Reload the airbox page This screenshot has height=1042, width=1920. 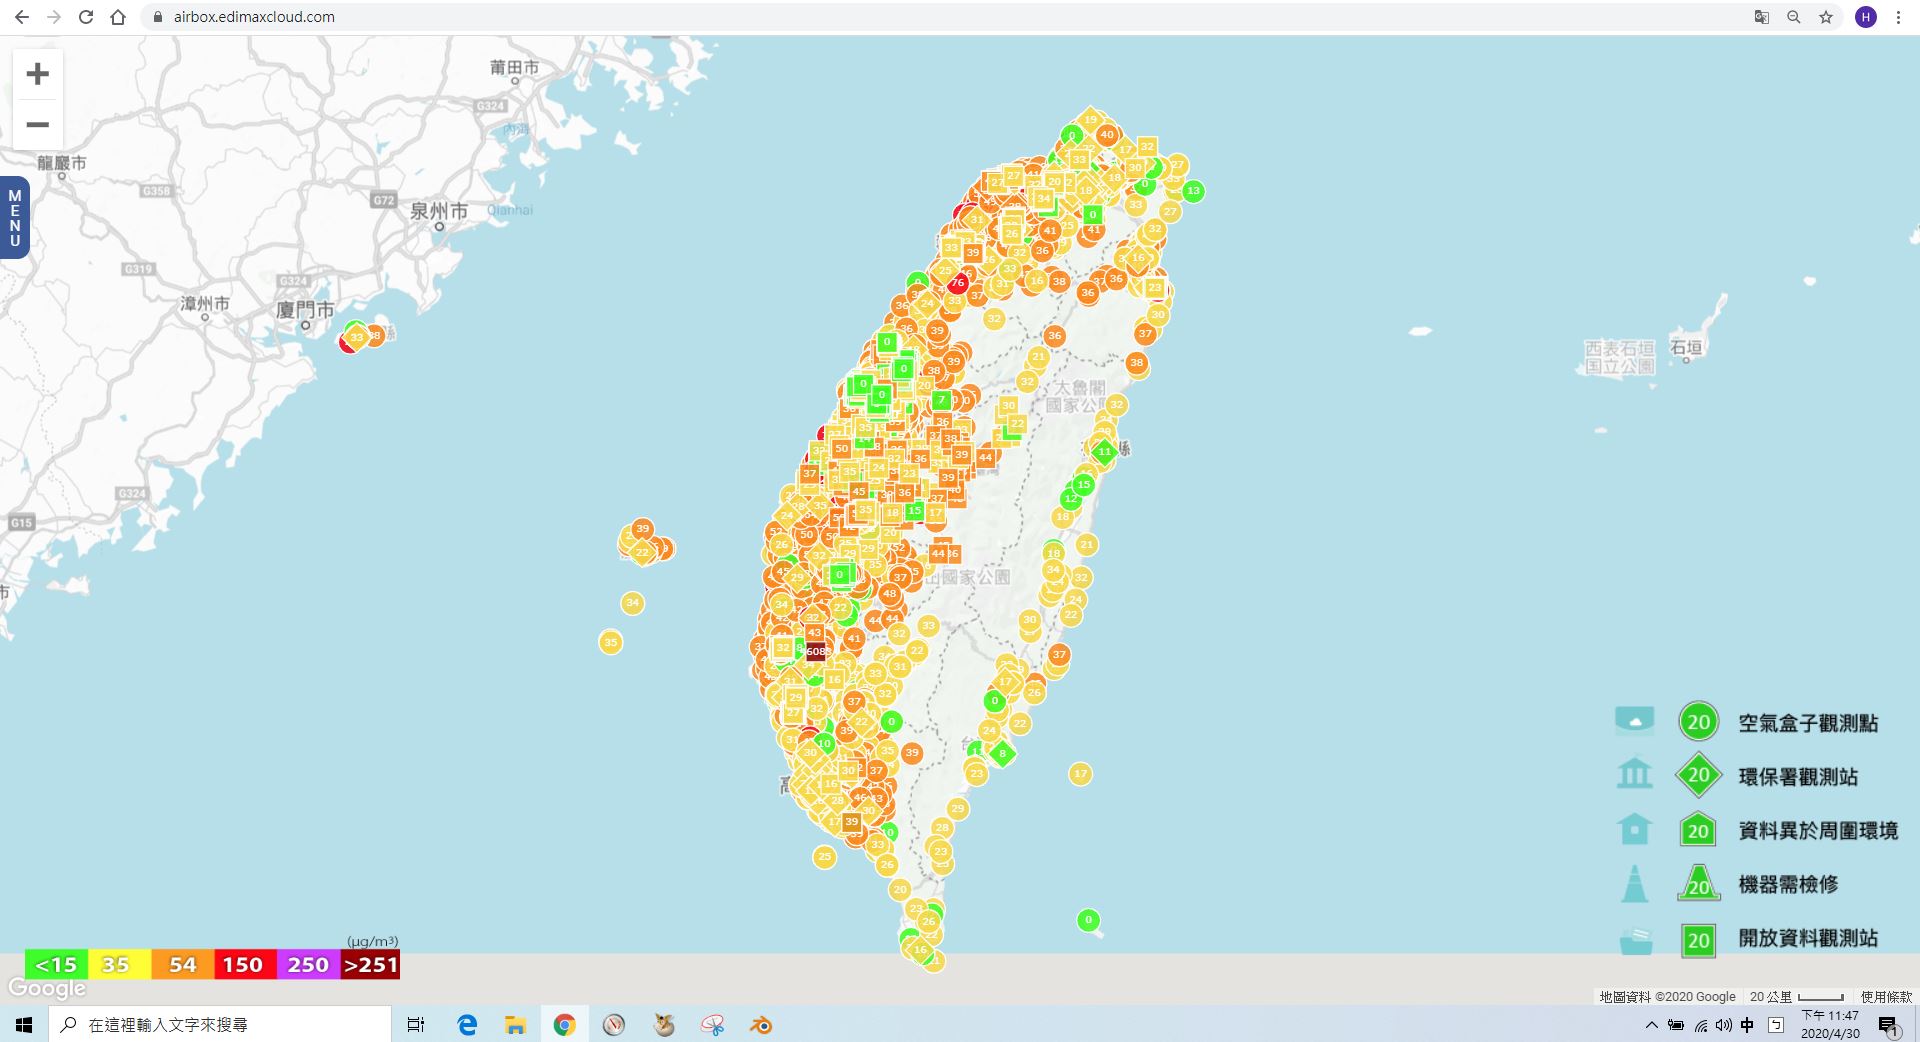[x=86, y=17]
